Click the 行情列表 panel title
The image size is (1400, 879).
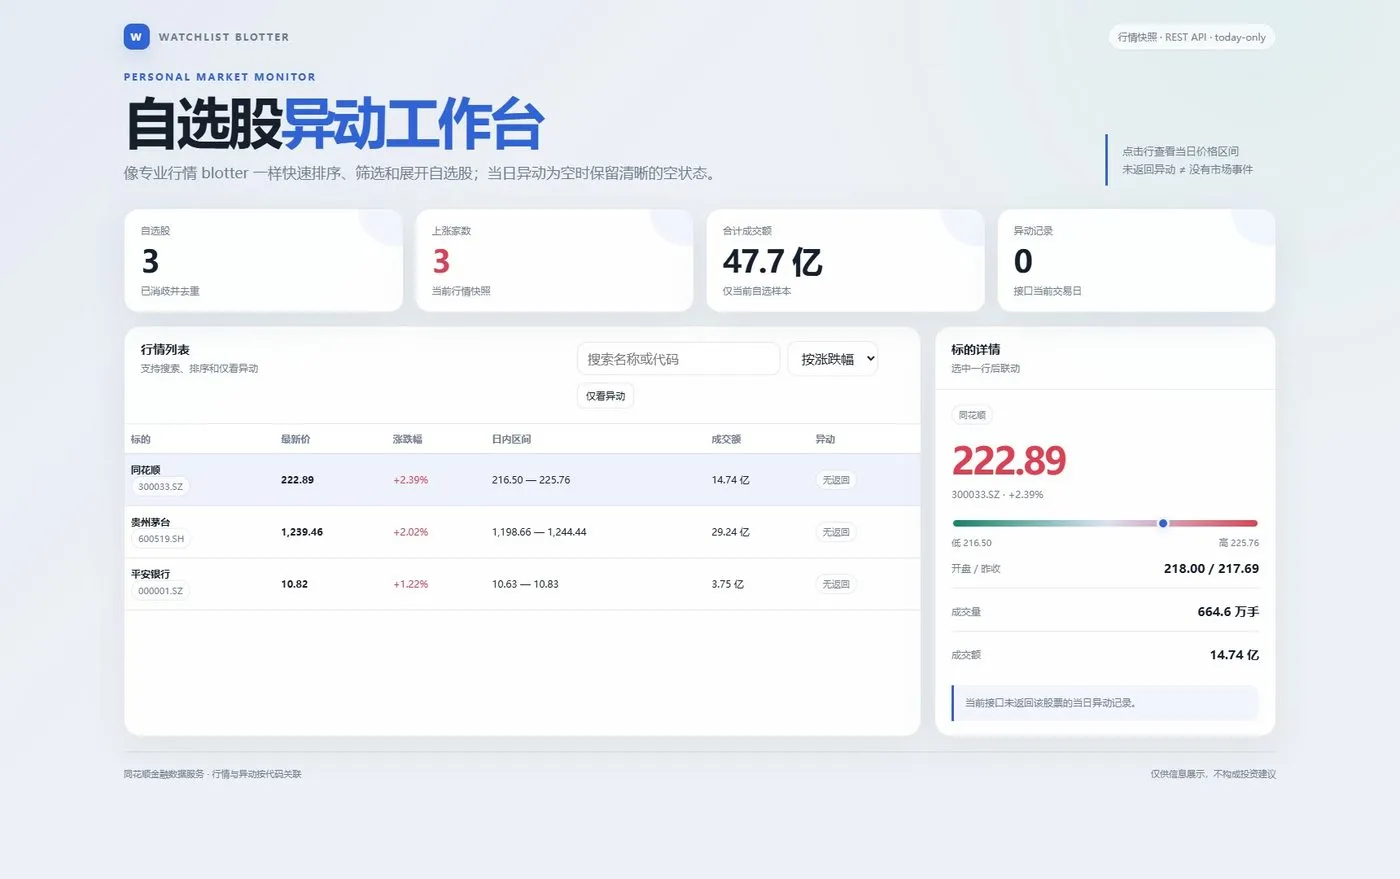tap(165, 349)
